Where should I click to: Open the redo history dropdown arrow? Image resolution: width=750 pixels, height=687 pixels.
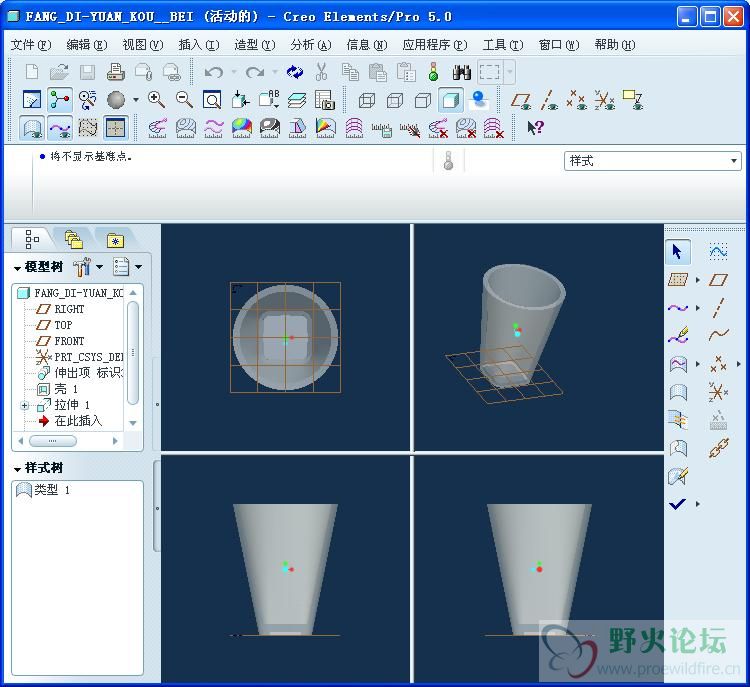[275, 72]
